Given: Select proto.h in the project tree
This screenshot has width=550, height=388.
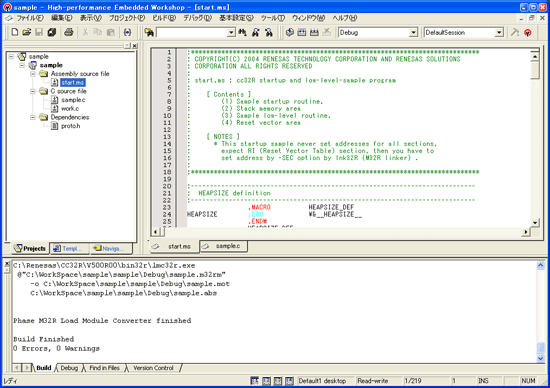Looking at the screenshot, I should point(71,126).
